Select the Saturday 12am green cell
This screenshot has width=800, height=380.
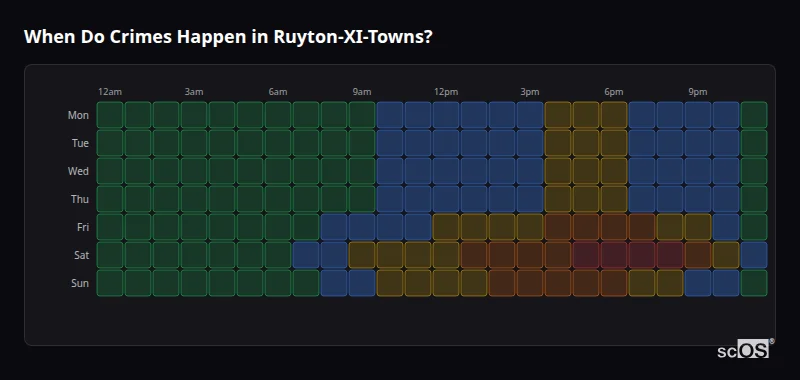[110, 255]
